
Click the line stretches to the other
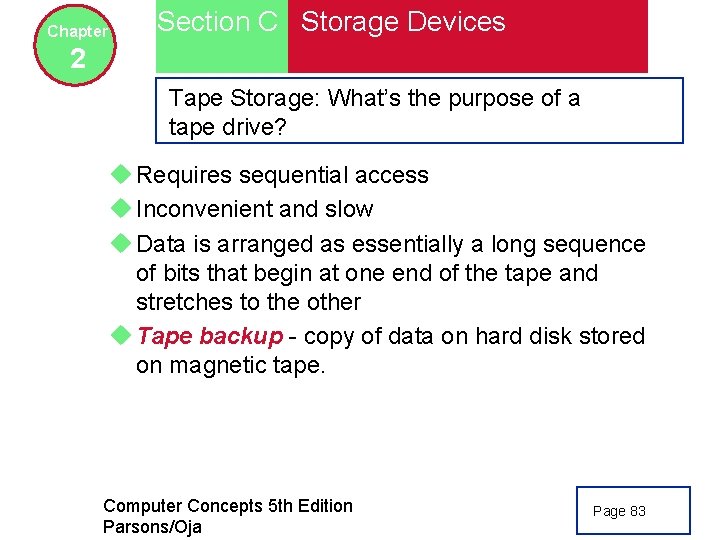[248, 302]
